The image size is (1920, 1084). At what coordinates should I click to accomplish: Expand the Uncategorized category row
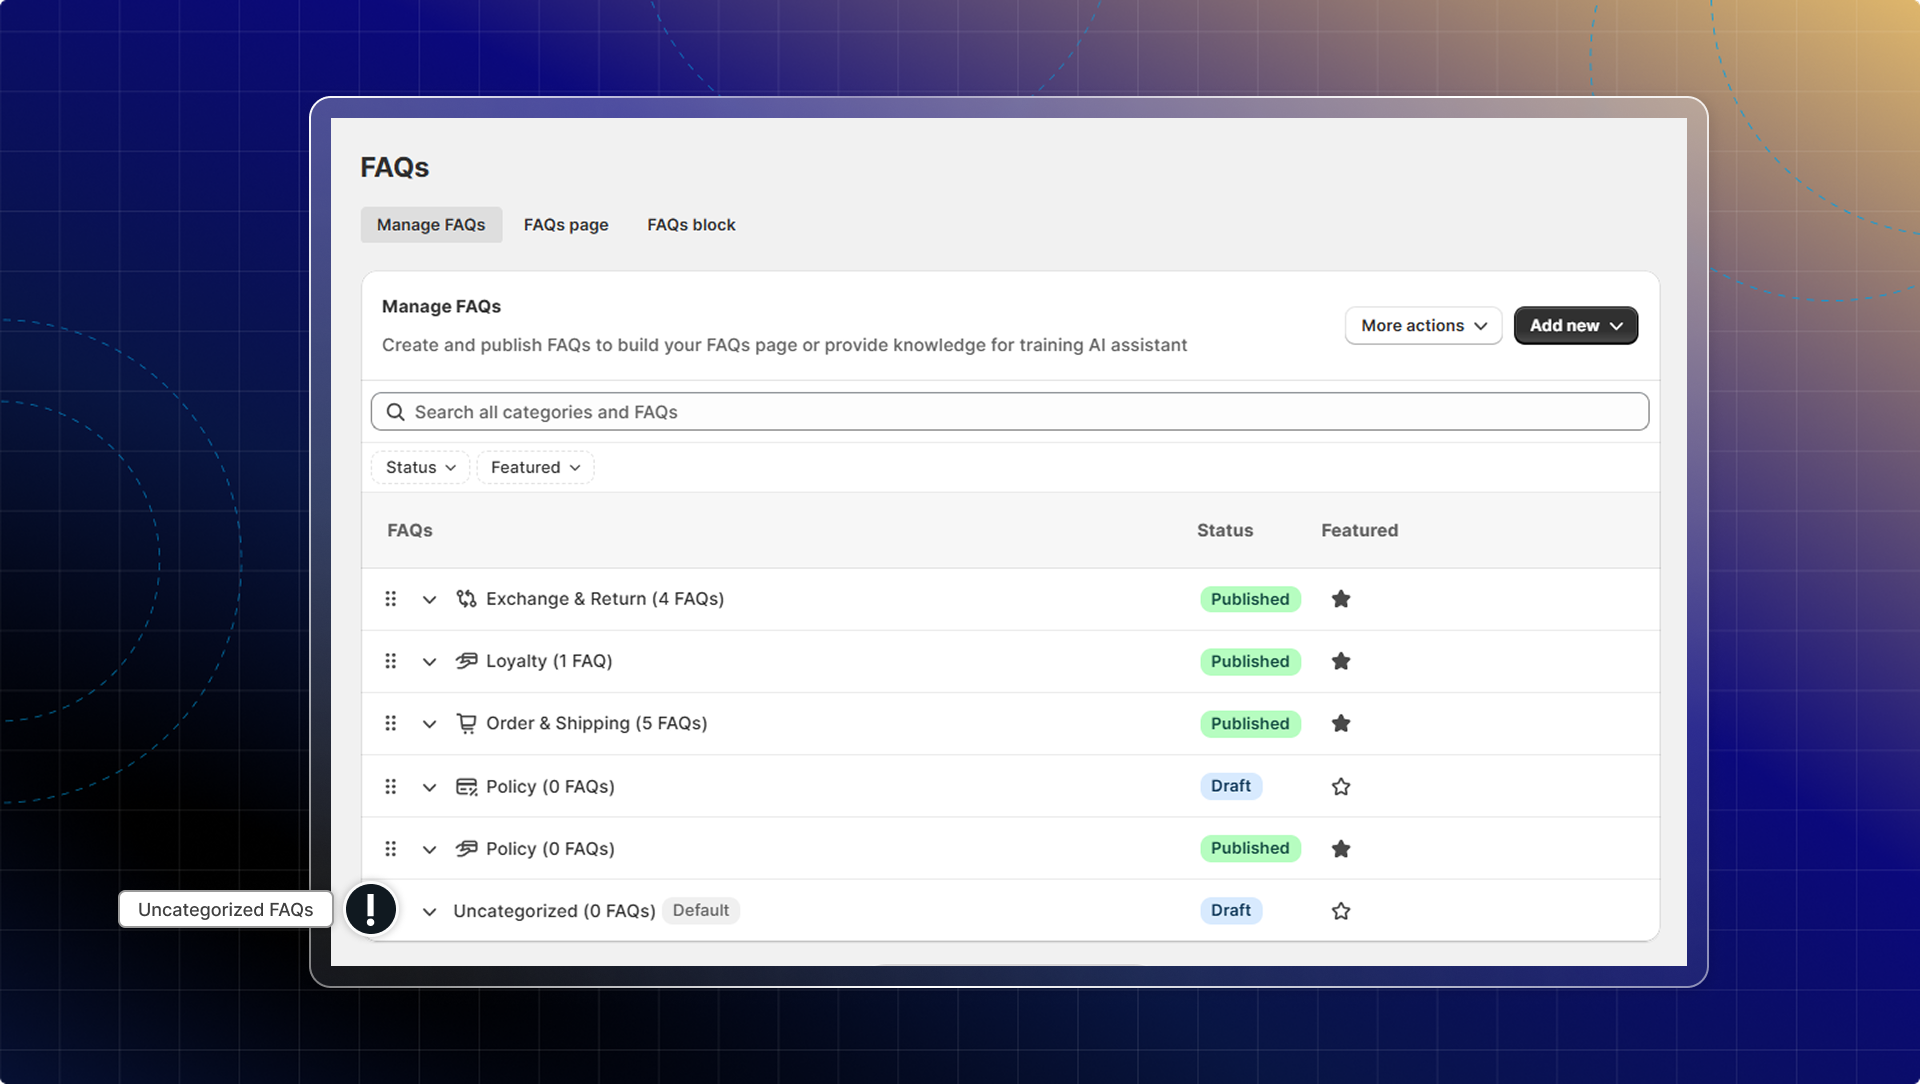[429, 912]
